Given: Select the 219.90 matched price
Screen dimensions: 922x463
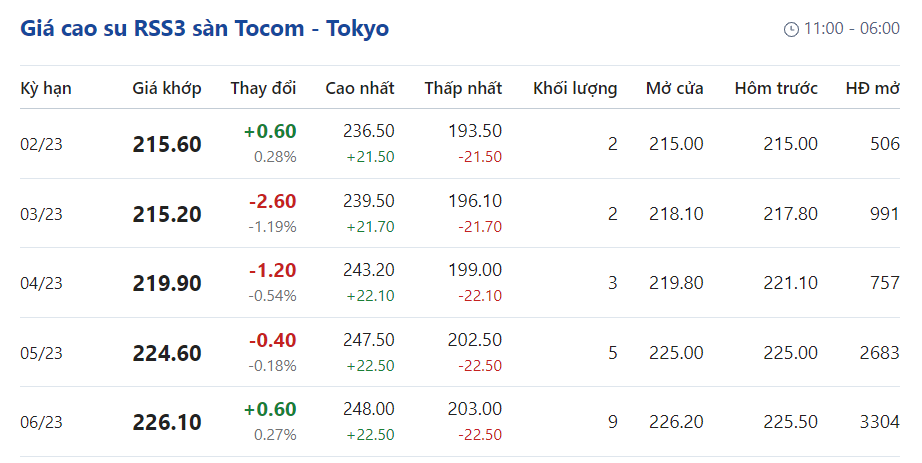Looking at the screenshot, I should (167, 283).
